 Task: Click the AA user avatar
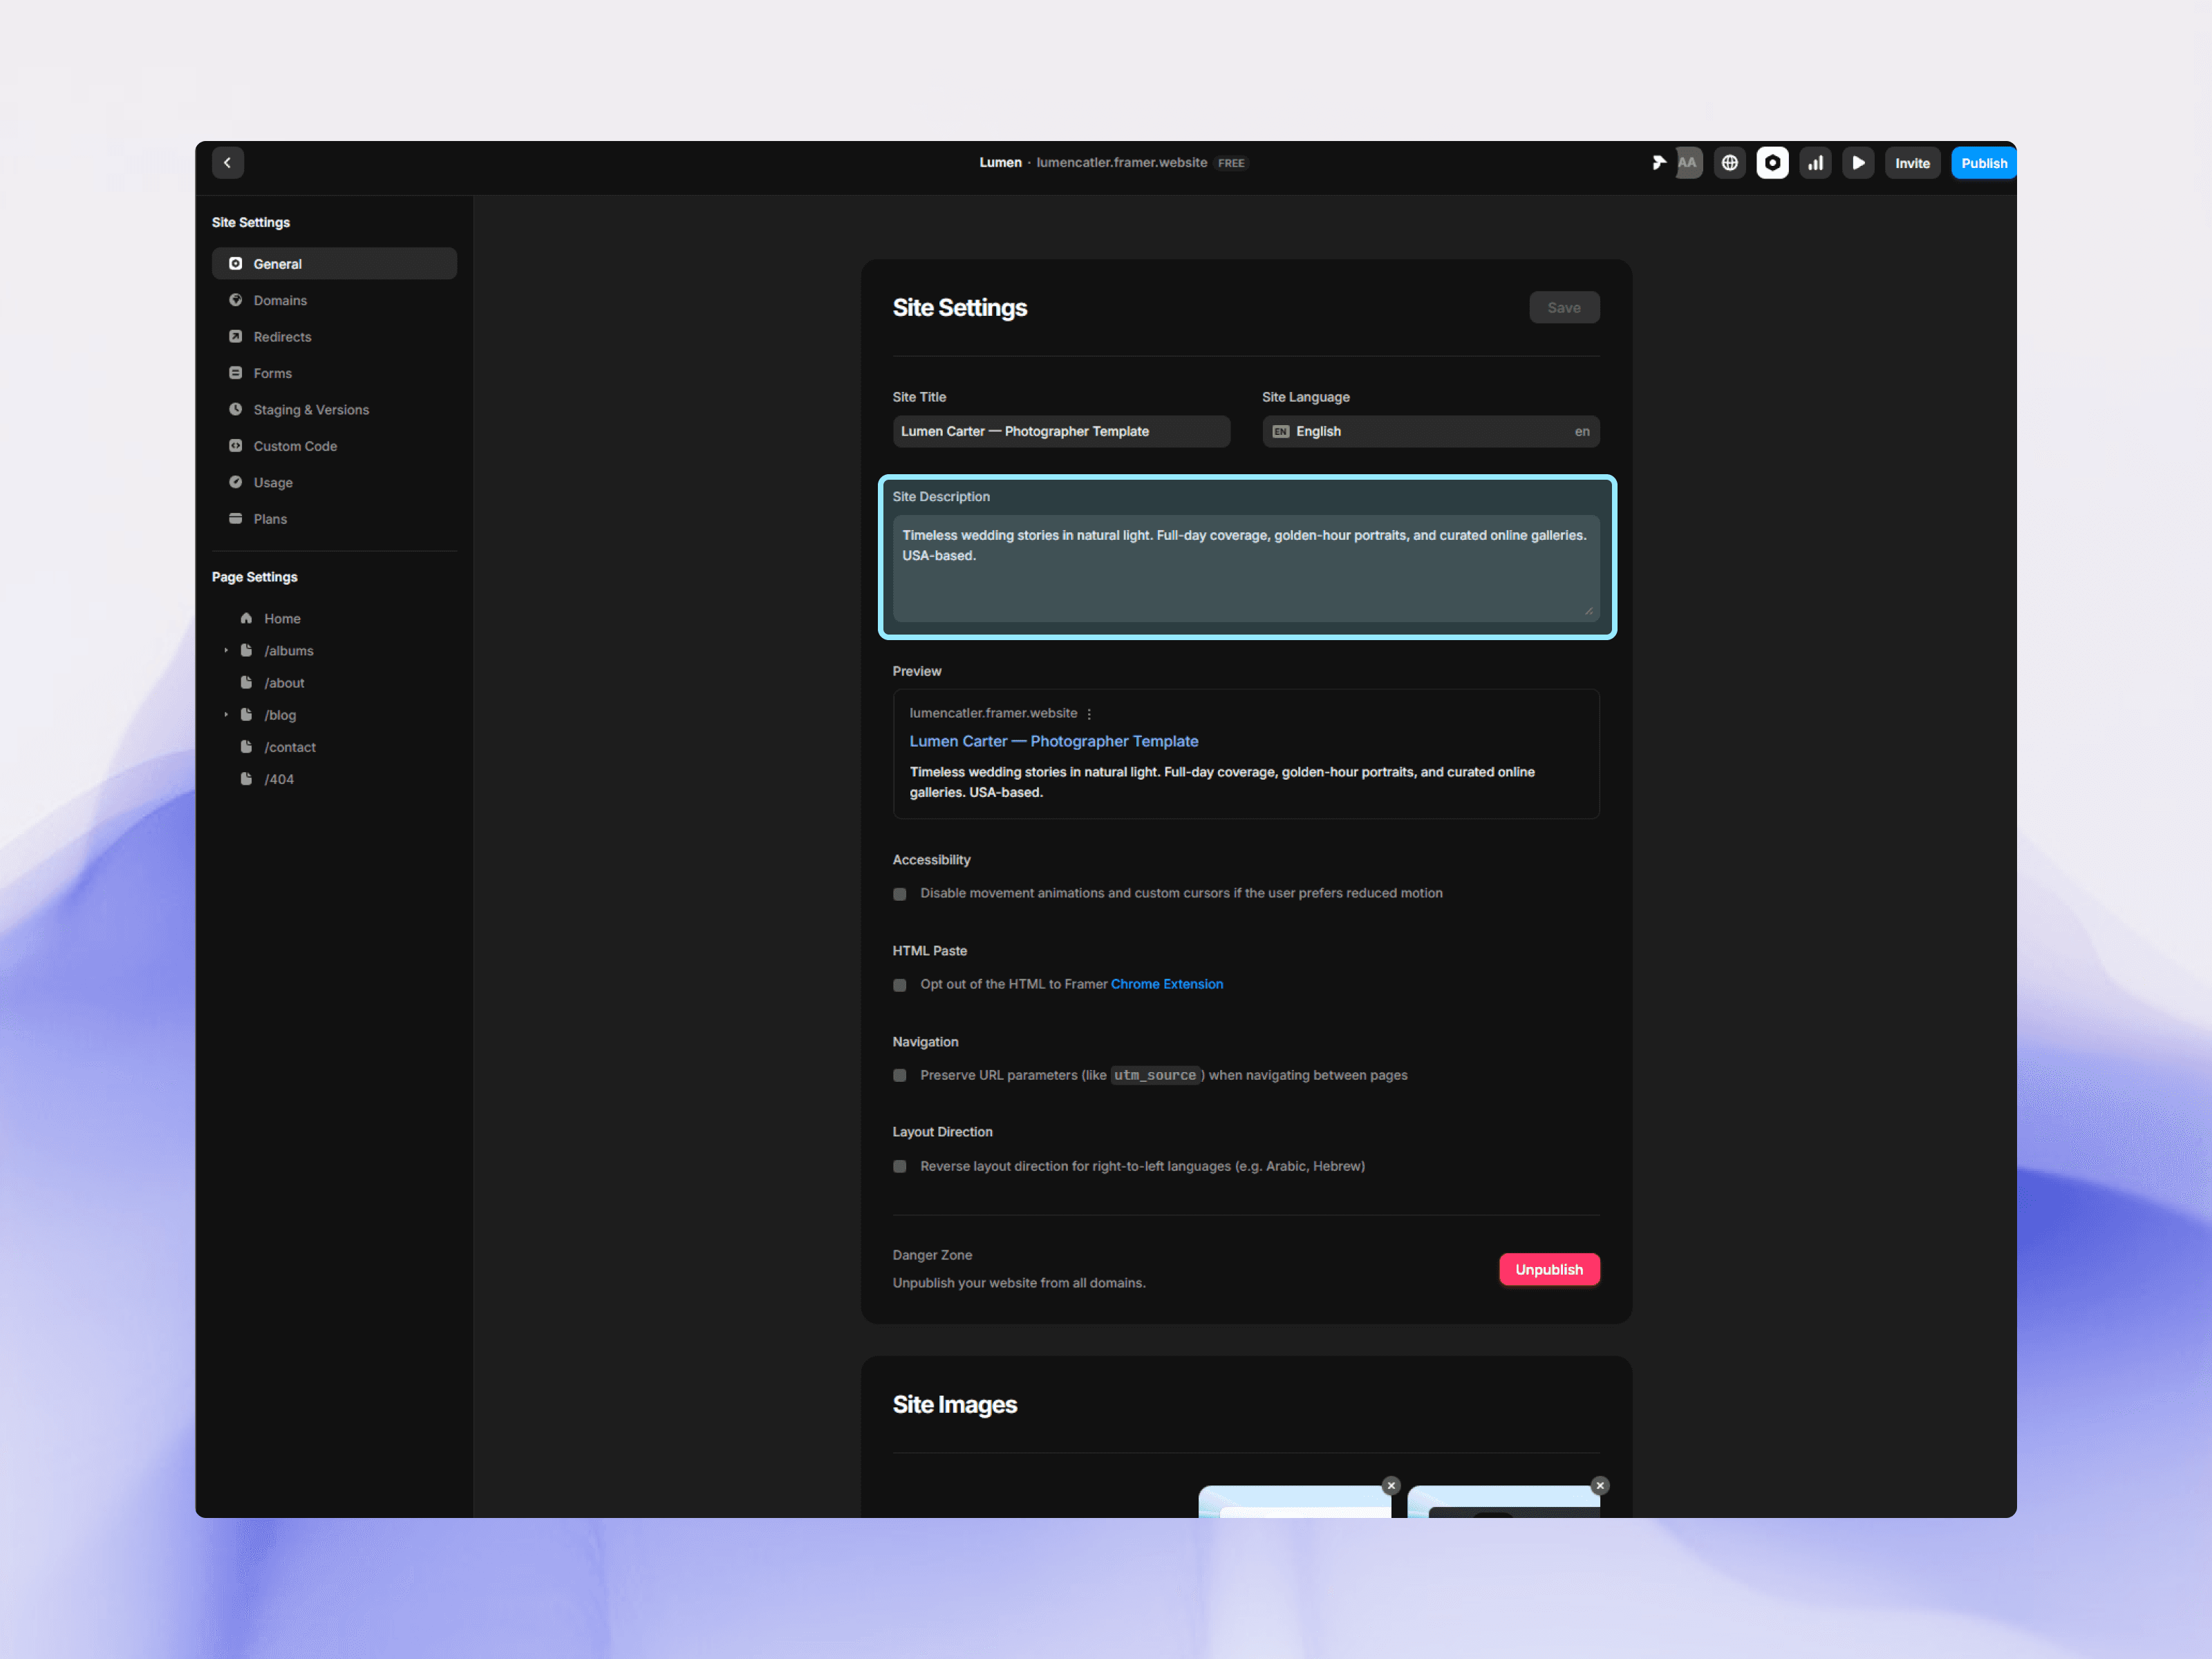point(1688,163)
